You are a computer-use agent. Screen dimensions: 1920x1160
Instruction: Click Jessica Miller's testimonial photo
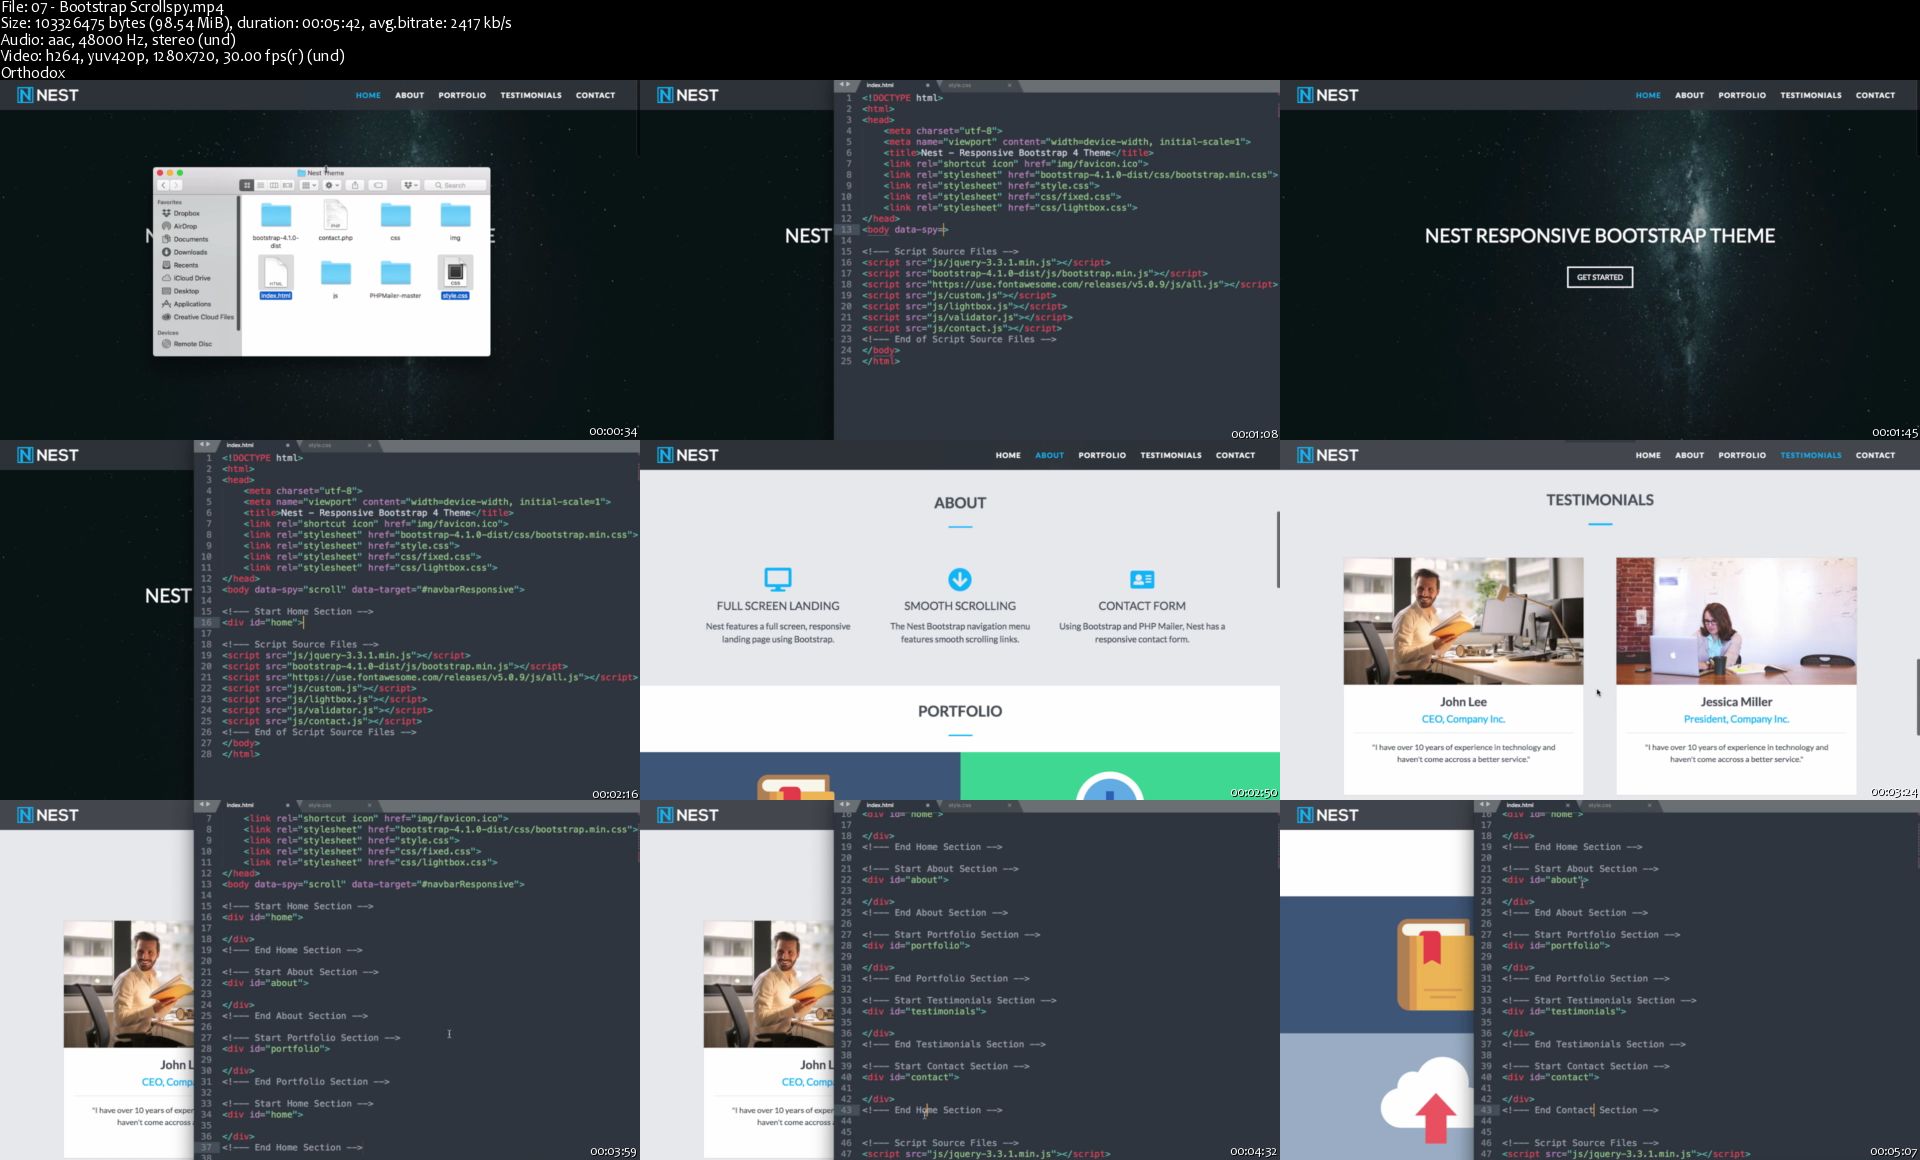(x=1735, y=621)
